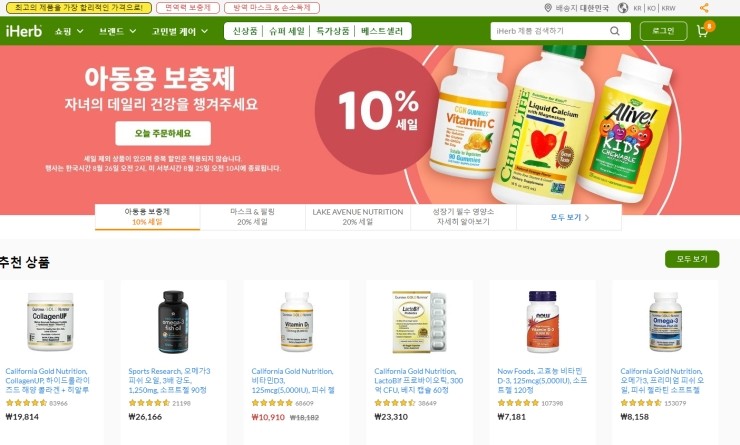Expand the 쇼핑 dropdown menu
740x445 pixels.
pos(69,32)
